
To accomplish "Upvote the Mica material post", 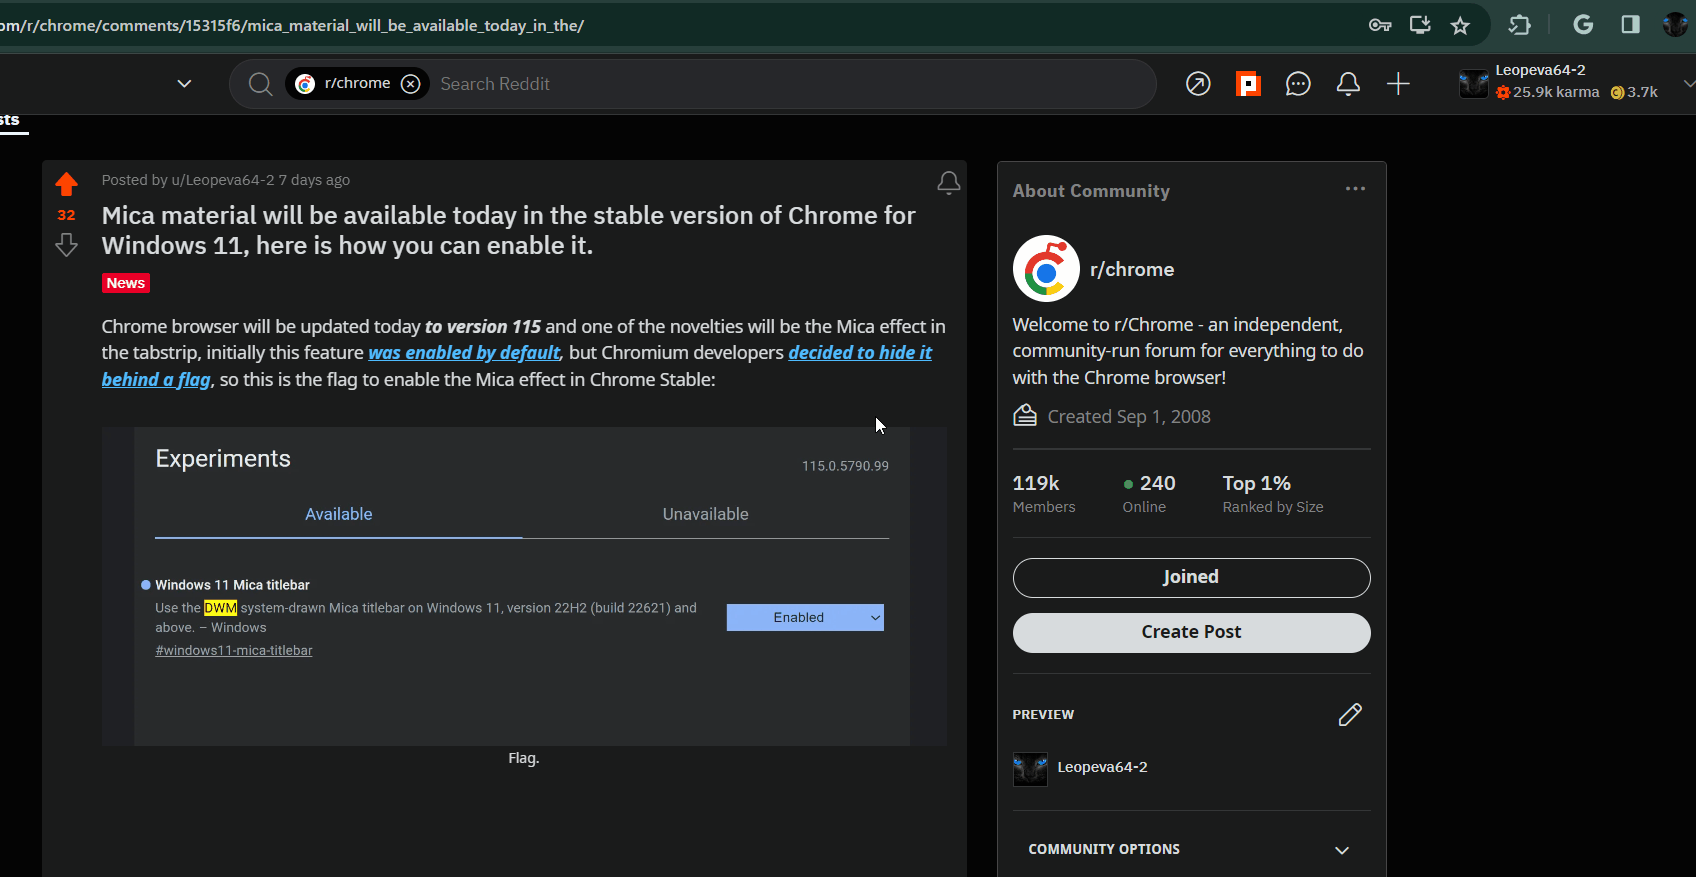I will 66,184.
